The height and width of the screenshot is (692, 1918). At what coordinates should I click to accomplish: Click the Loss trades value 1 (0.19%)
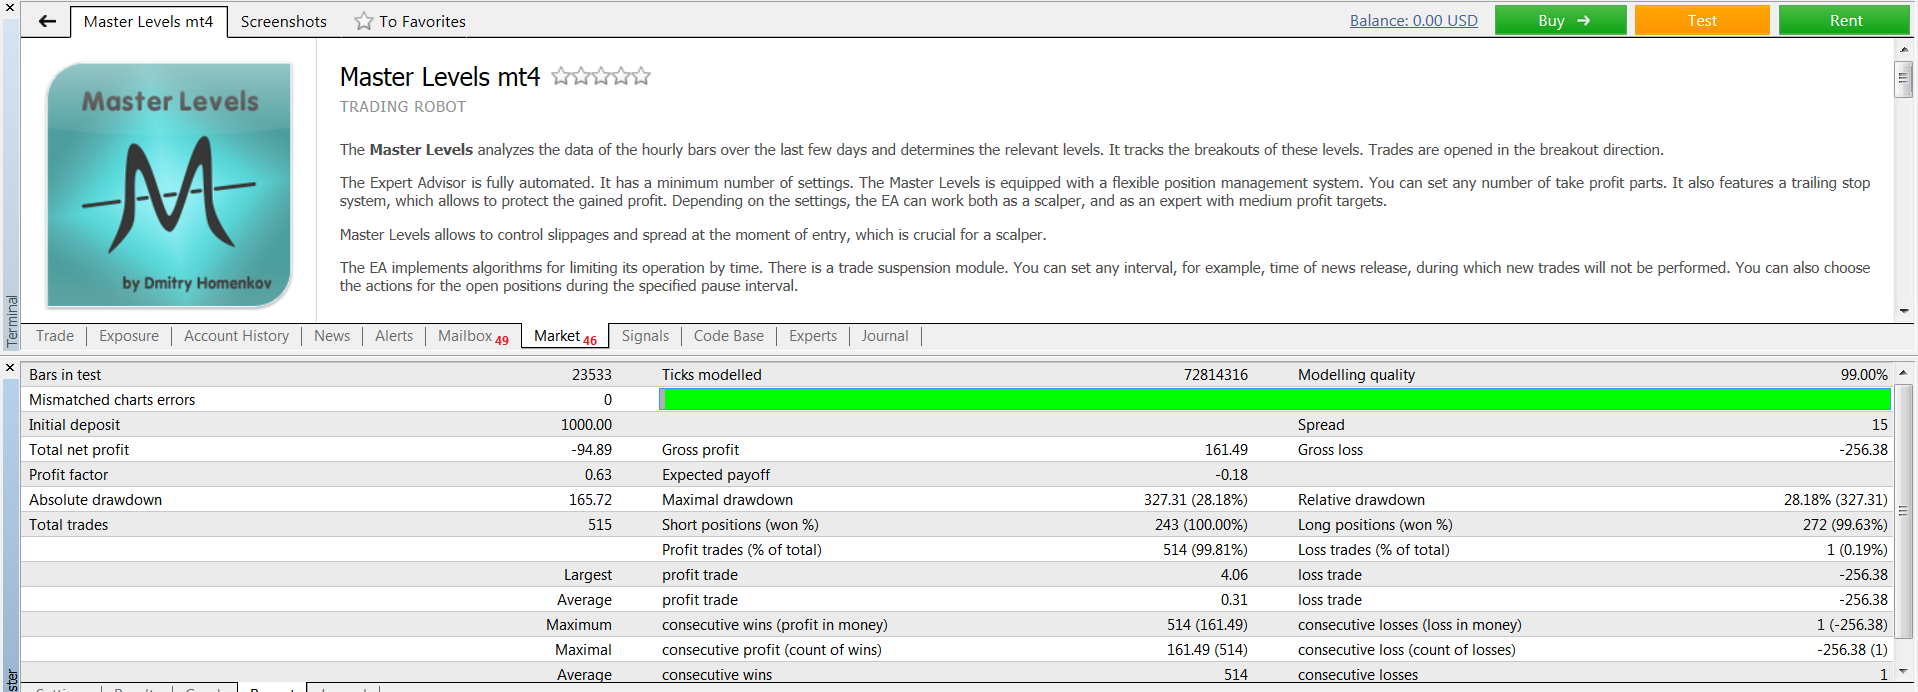(x=1857, y=550)
